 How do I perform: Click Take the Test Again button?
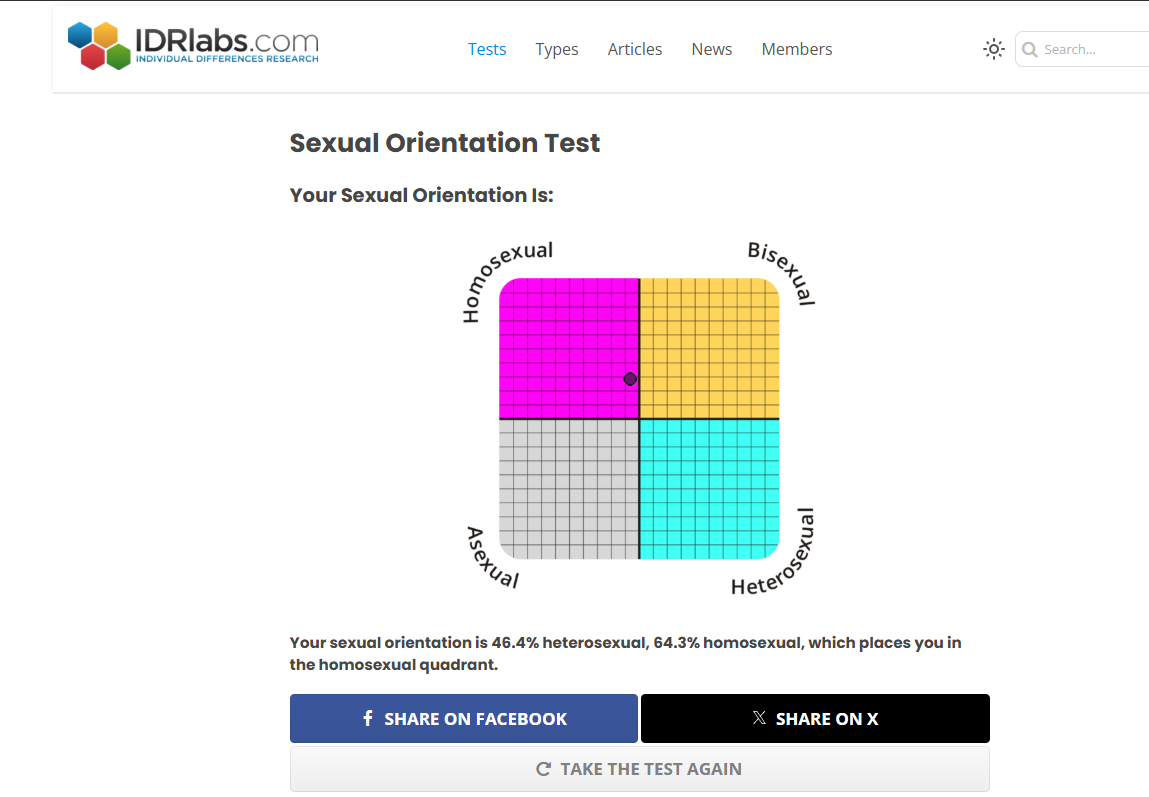click(x=639, y=769)
